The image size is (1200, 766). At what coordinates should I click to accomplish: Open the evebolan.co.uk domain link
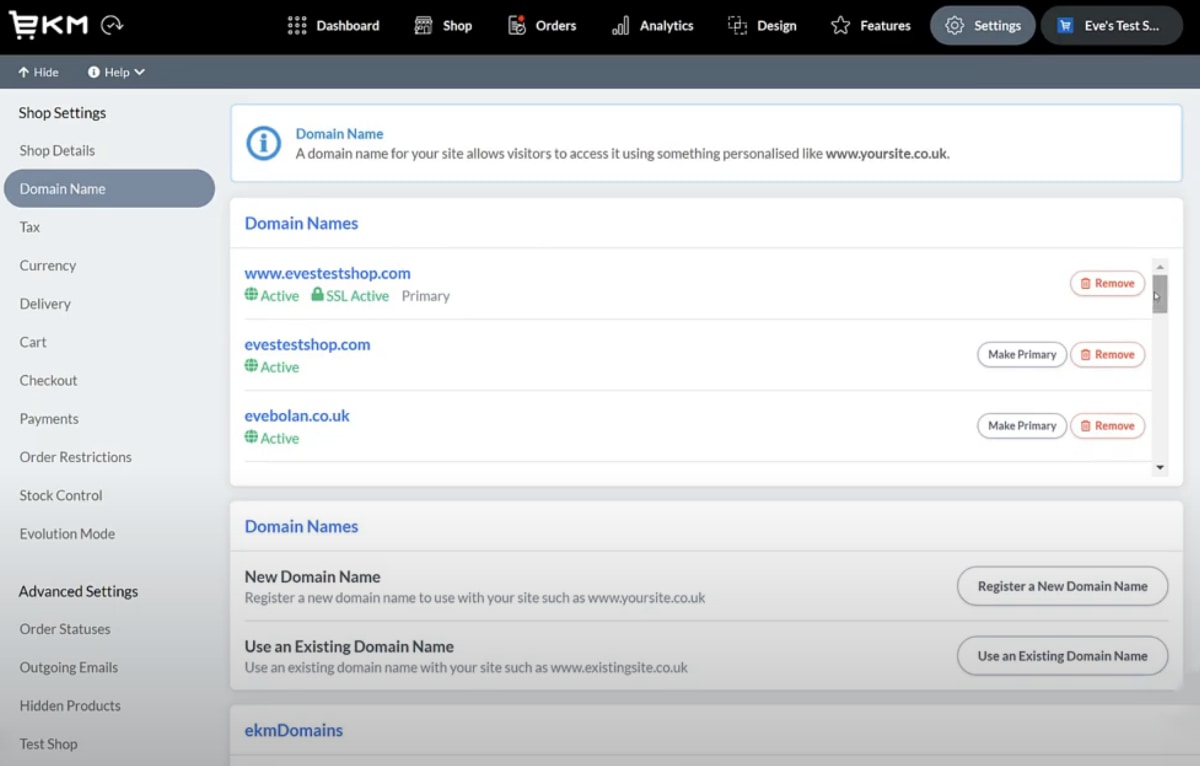(x=297, y=415)
